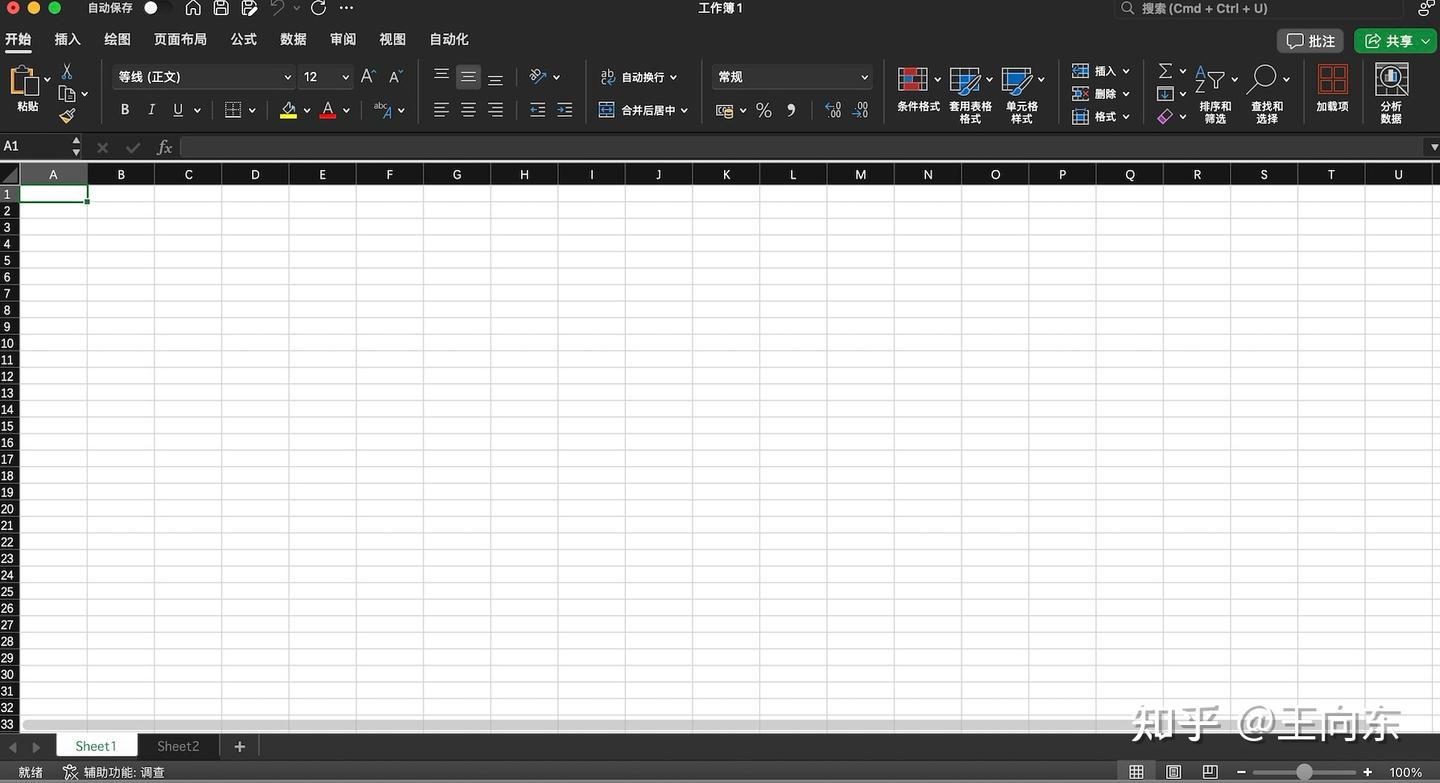Viewport: 1440px width, 783px height.
Task: Expand the 自动换行 wrap text dropdown arrow
Action: pyautogui.click(x=673, y=77)
